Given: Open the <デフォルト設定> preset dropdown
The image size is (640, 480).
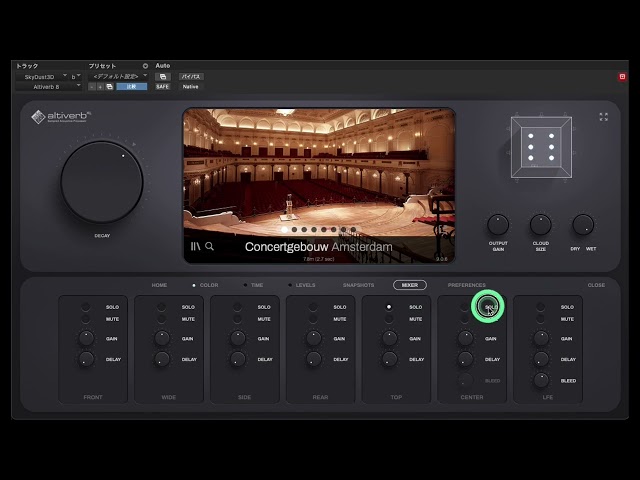Looking at the screenshot, I should [x=118, y=76].
